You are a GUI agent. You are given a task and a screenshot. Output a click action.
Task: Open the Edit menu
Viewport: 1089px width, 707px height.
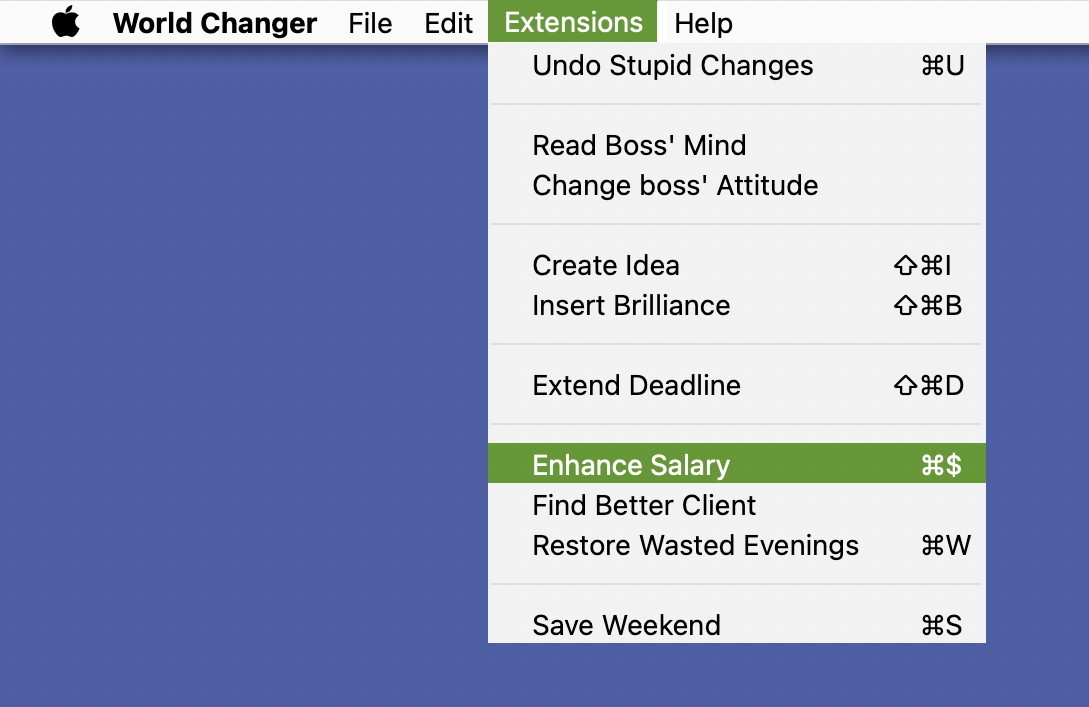[448, 23]
